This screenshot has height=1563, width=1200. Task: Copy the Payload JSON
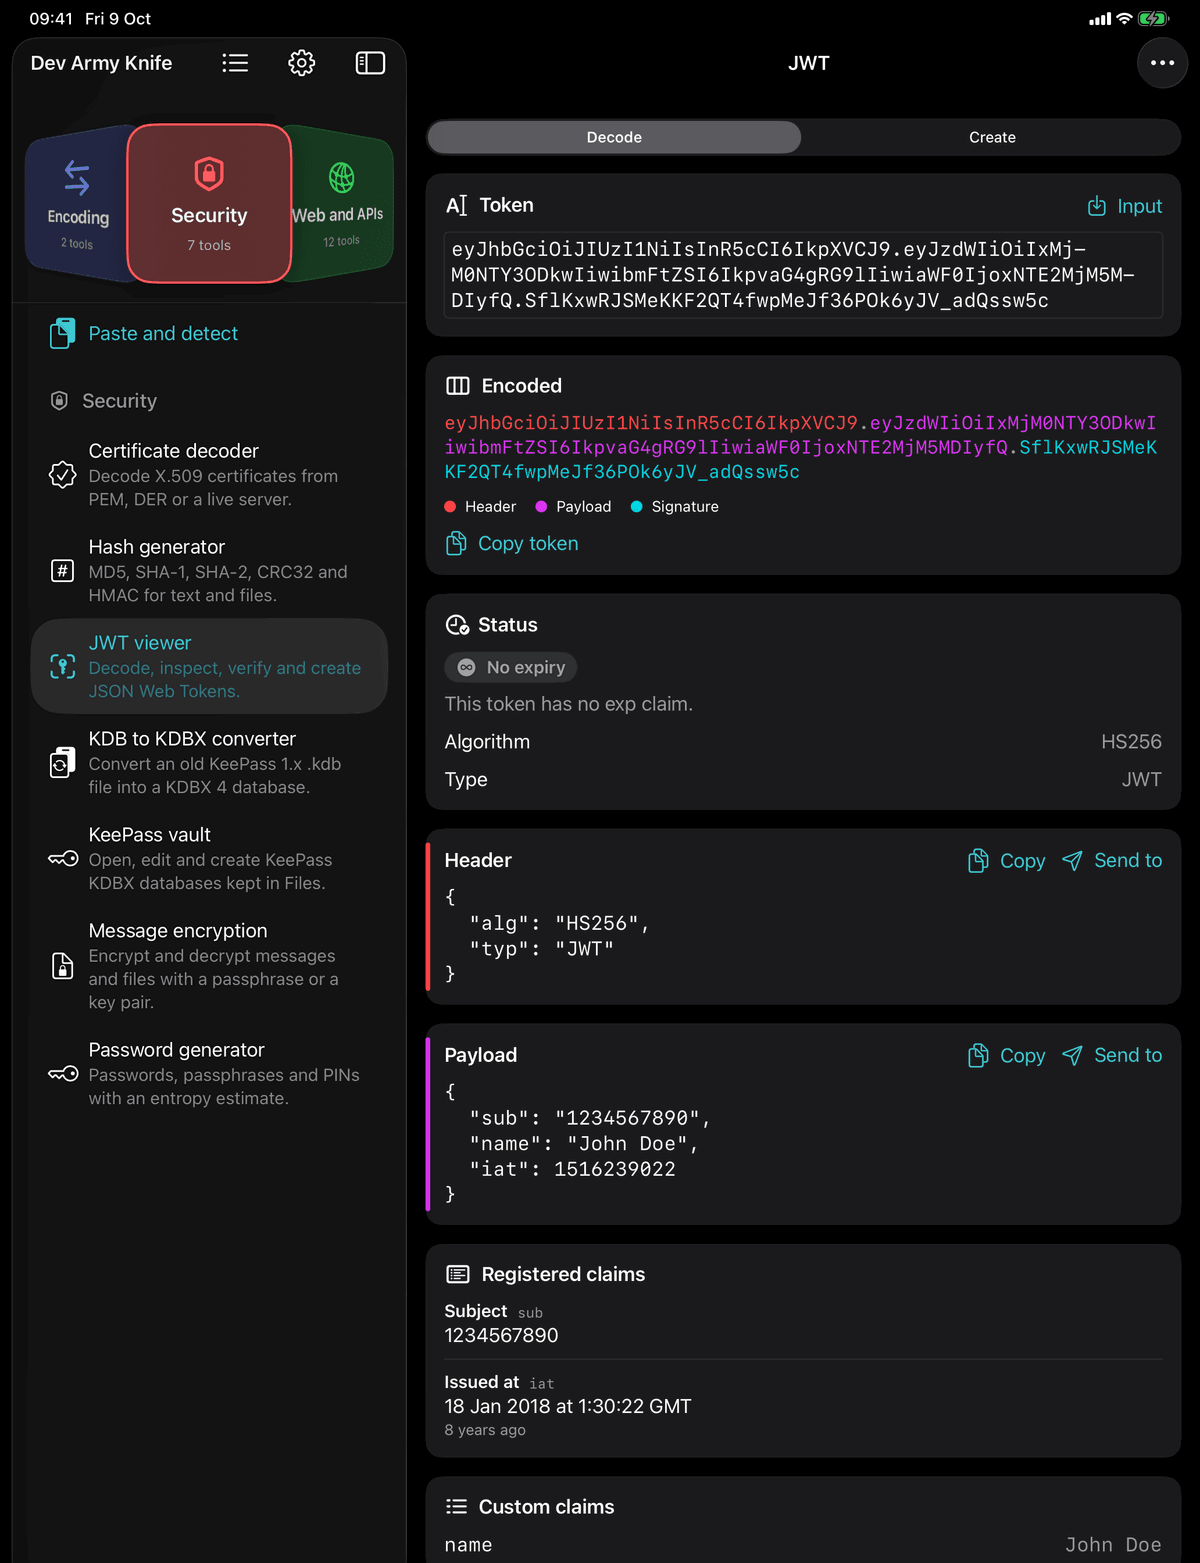click(x=1006, y=1056)
